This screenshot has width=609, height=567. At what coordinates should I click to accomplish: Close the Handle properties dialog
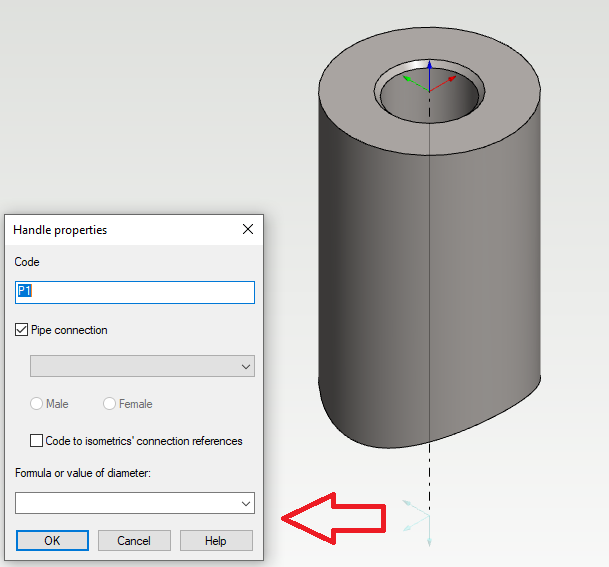pos(248,230)
